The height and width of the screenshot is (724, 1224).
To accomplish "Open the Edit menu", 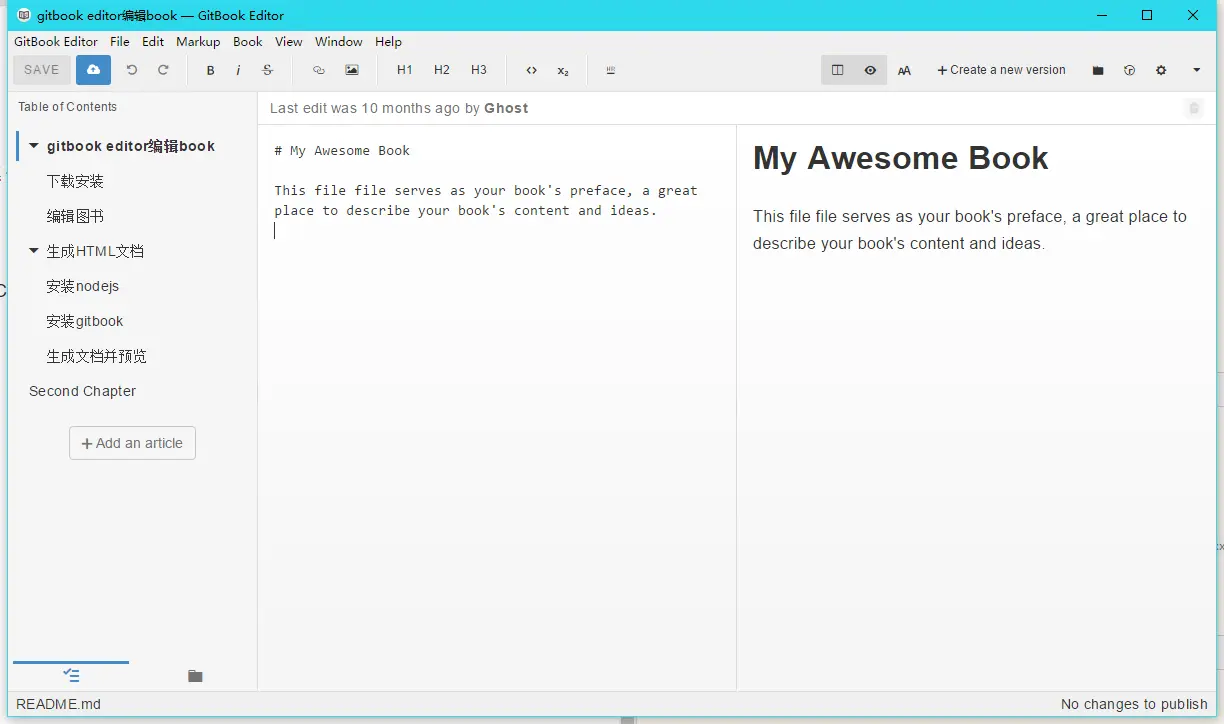I will 153,42.
